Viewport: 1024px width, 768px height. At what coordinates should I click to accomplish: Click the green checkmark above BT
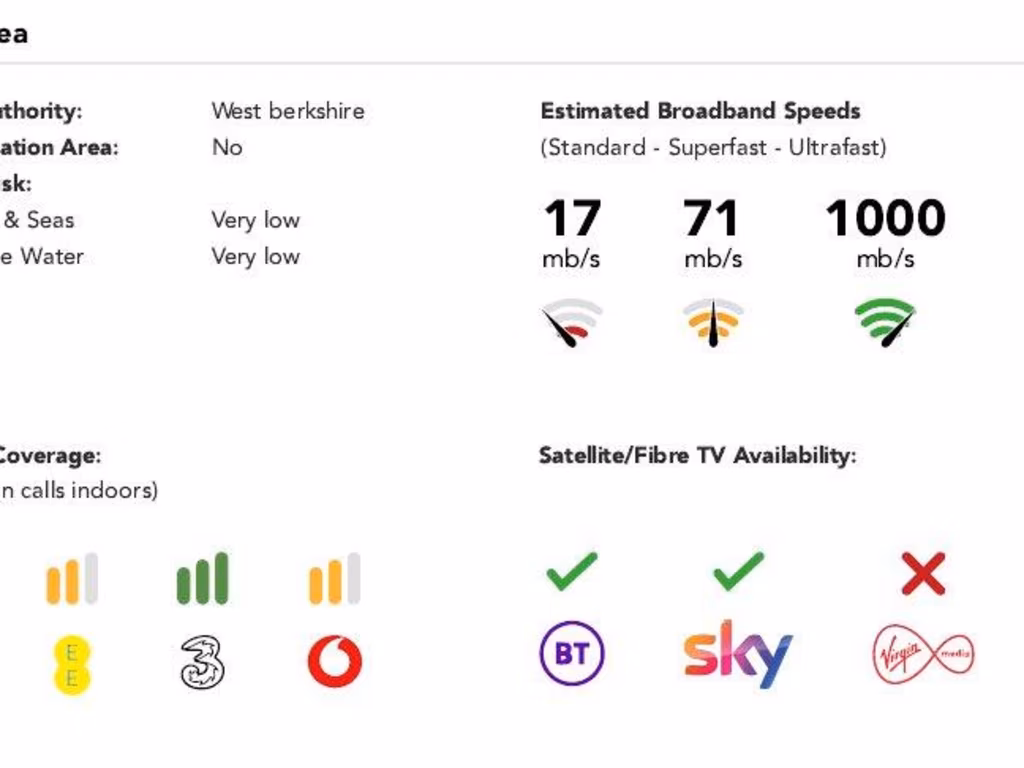click(x=572, y=571)
